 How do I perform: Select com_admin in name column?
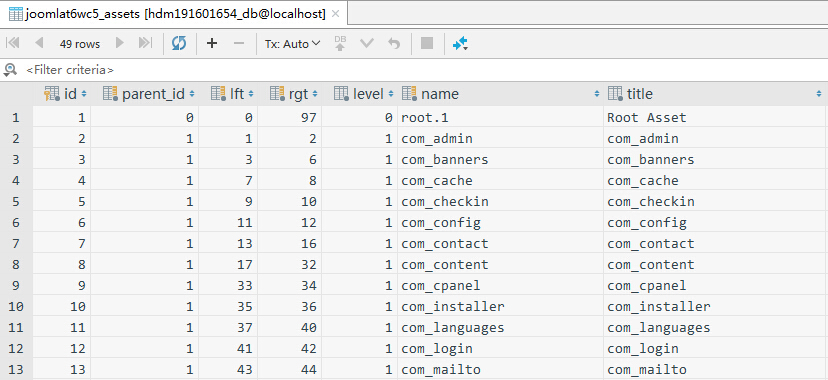[x=500, y=138]
